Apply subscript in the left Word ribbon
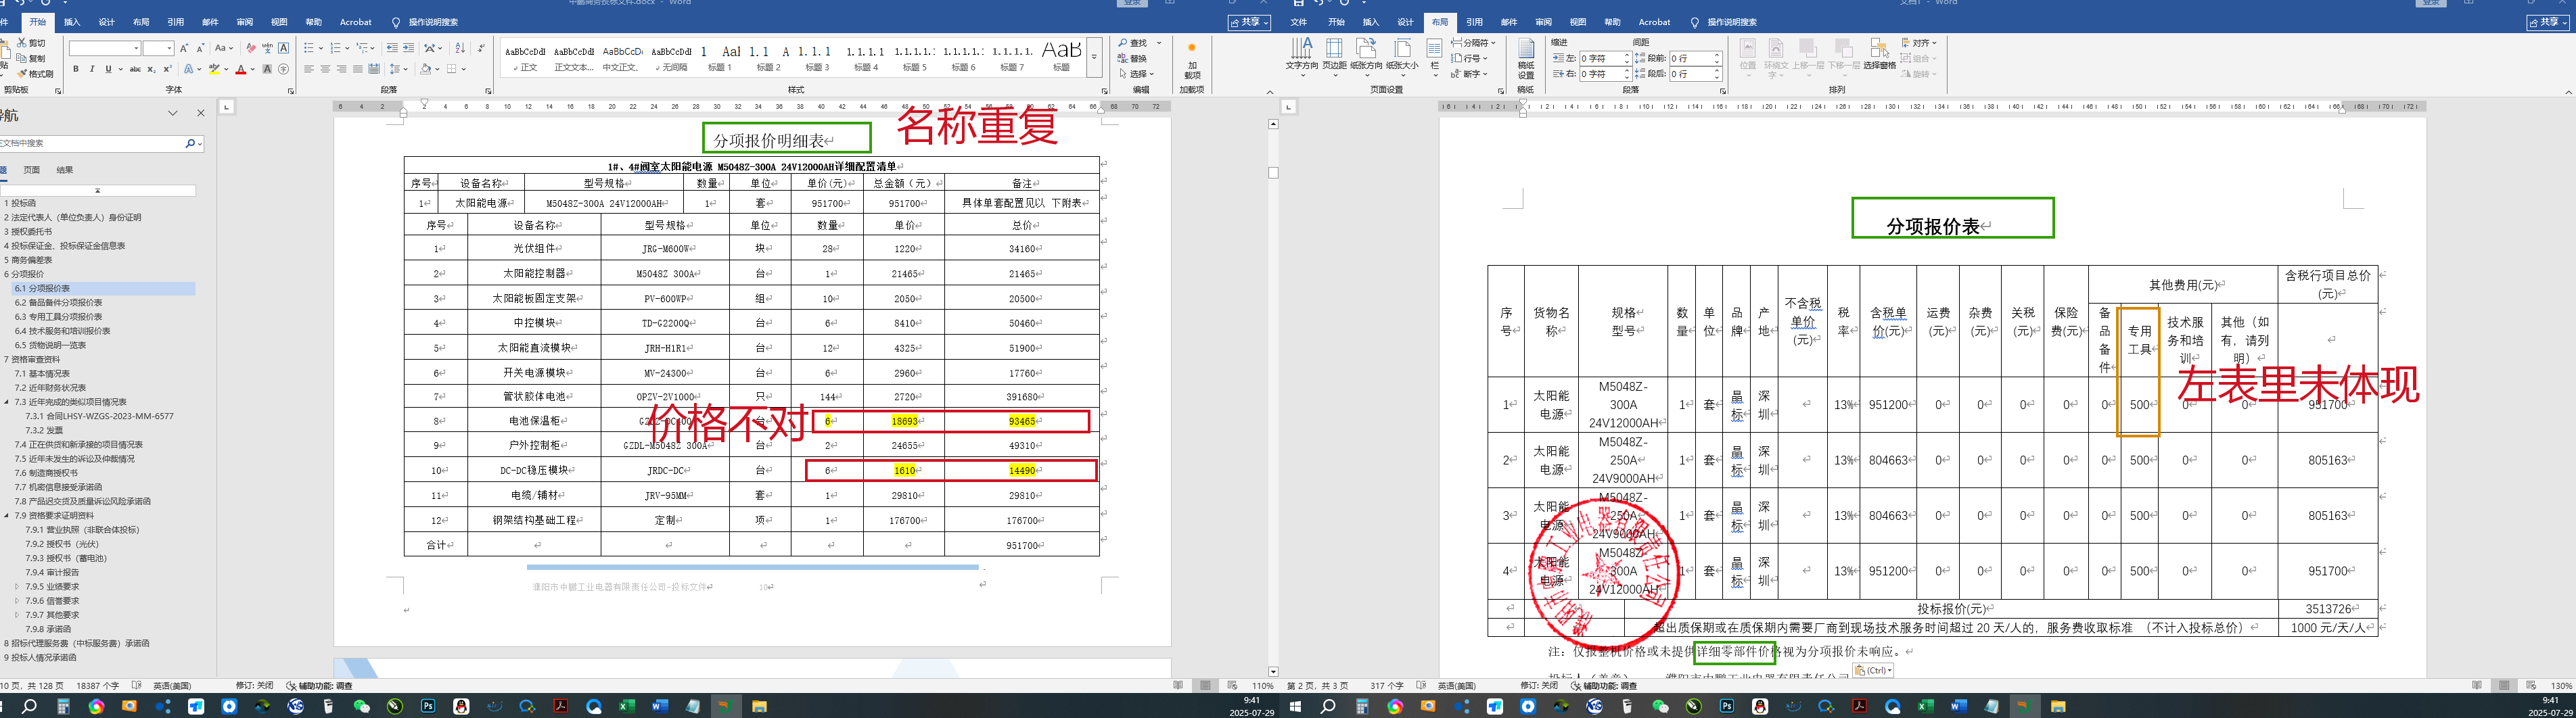The image size is (2576, 718). (151, 69)
